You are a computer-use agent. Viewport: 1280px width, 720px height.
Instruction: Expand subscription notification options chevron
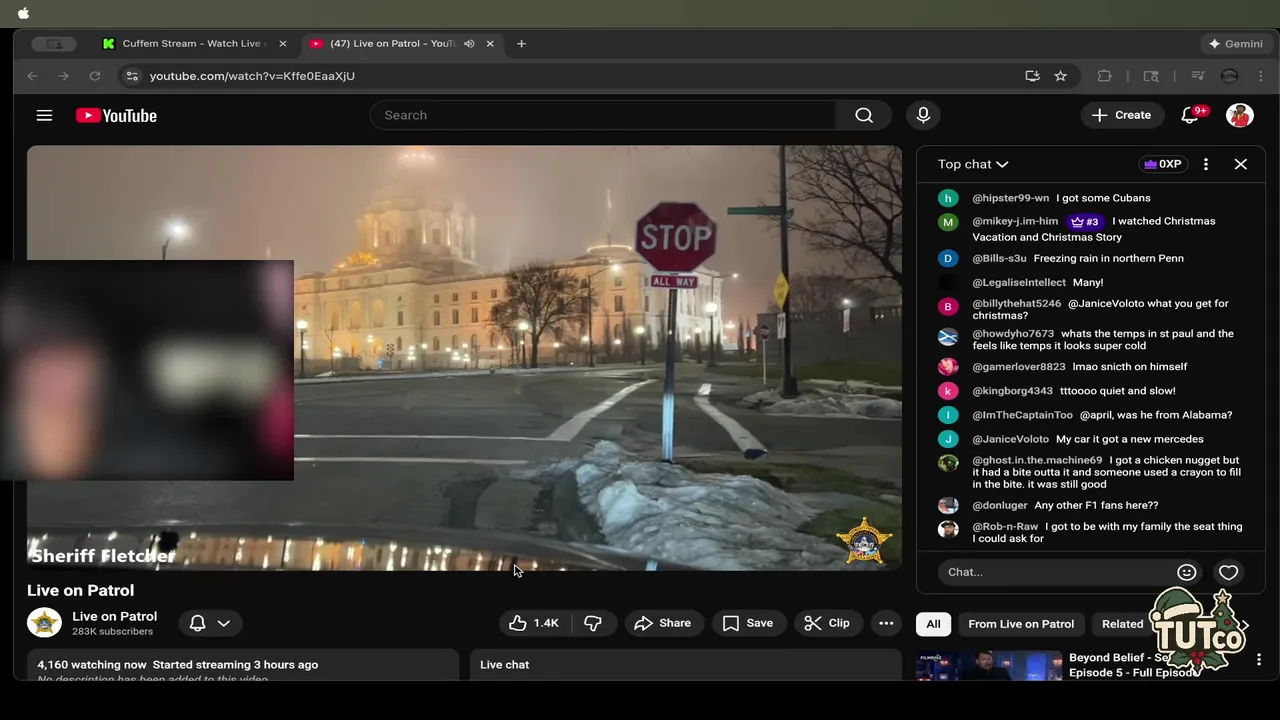click(224, 623)
